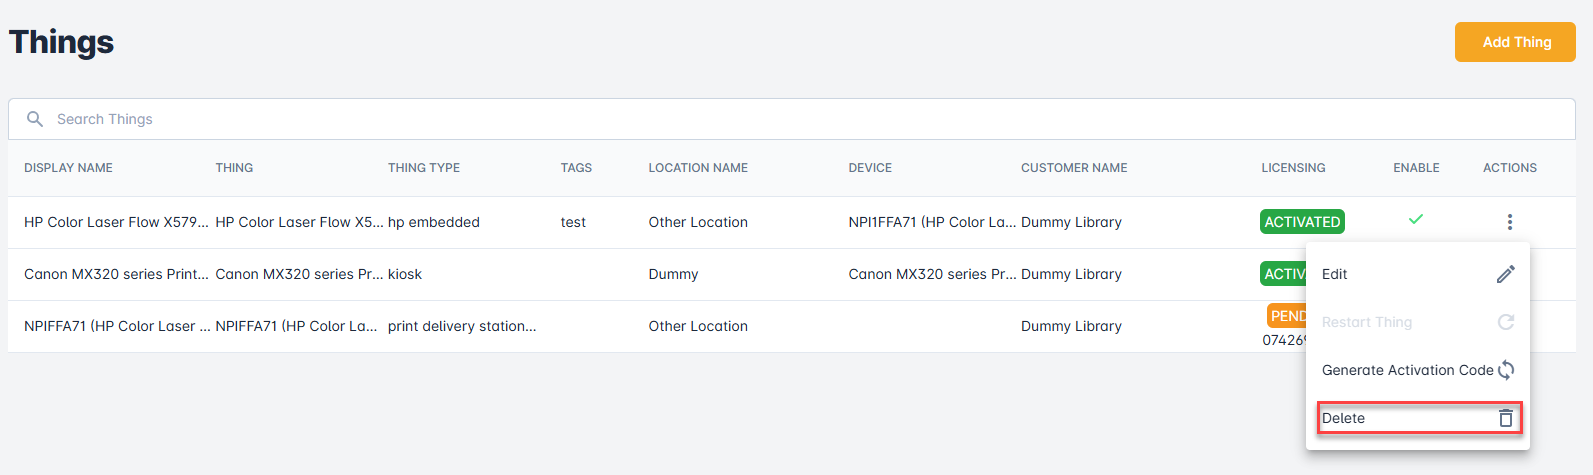Click the Customer Name column header
Viewport: 1593px width, 475px height.
[x=1073, y=168]
